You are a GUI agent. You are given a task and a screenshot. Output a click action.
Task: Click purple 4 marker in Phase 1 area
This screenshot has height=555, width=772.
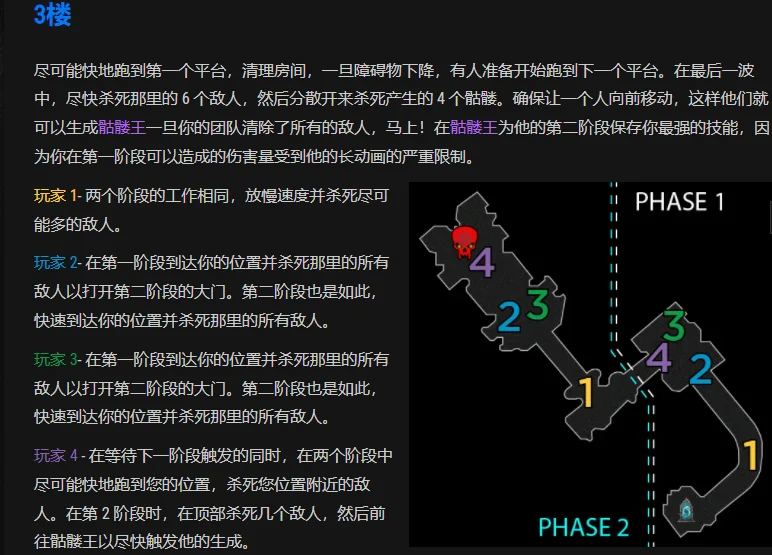coord(658,357)
